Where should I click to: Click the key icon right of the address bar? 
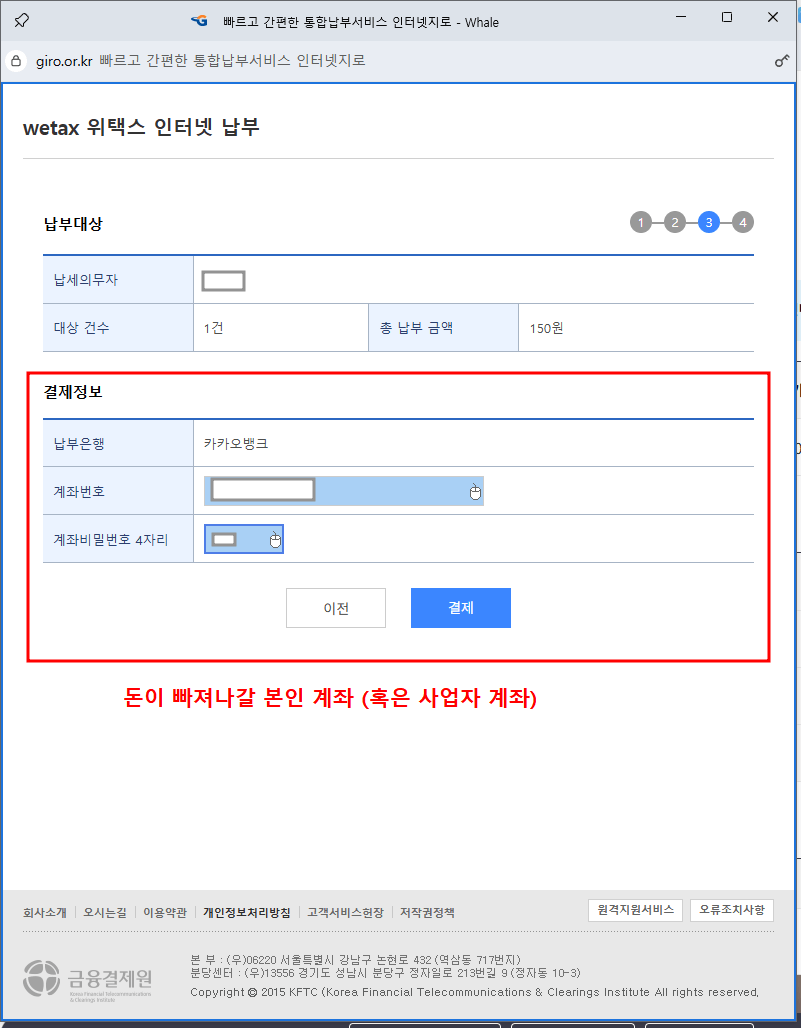tap(781, 60)
